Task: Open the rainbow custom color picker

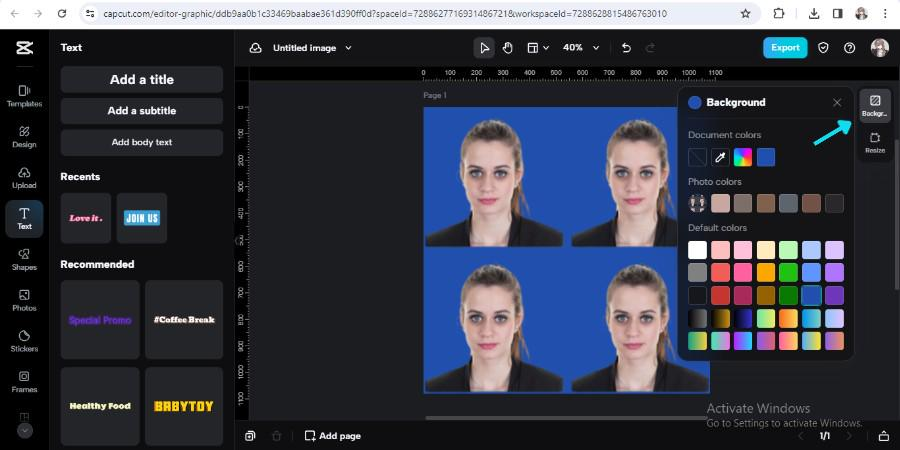Action: pos(743,157)
